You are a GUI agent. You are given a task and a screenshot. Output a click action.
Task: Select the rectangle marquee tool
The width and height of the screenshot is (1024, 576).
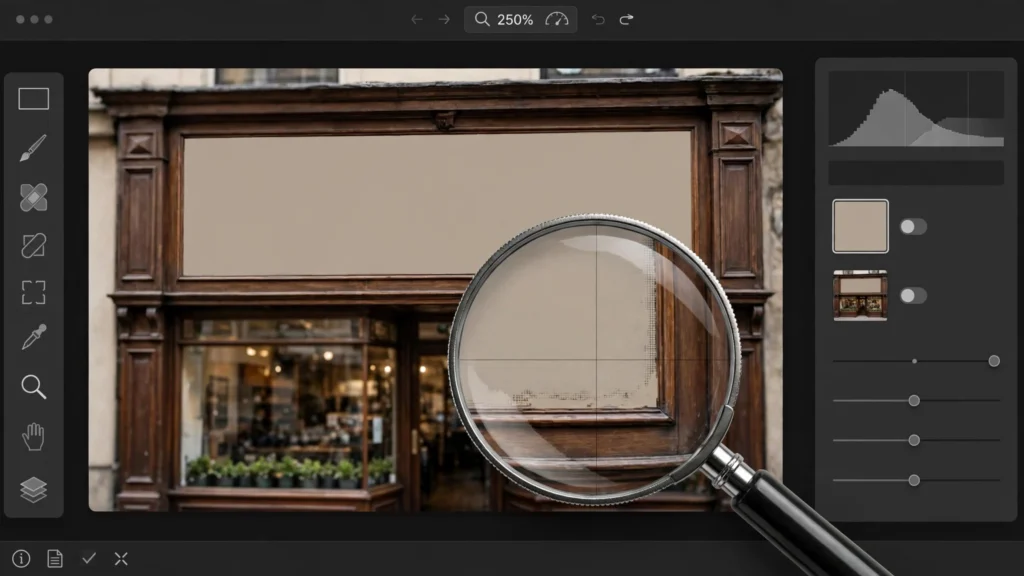tap(33, 99)
